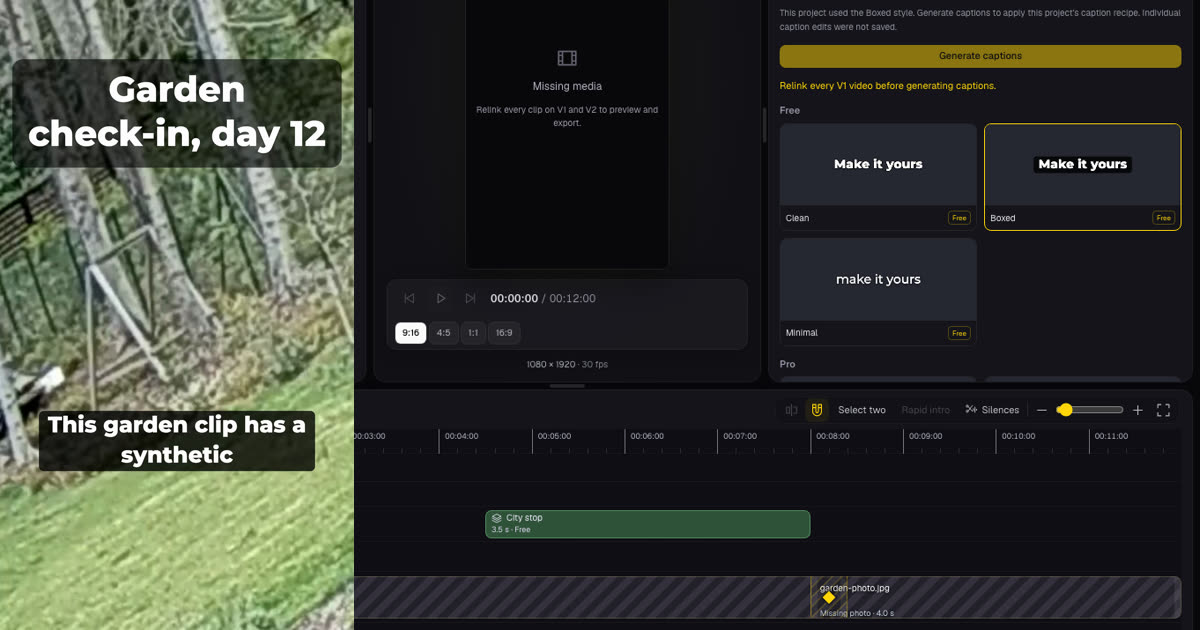
Task: Select the garden-photo.jpg clip
Action: pos(996,598)
